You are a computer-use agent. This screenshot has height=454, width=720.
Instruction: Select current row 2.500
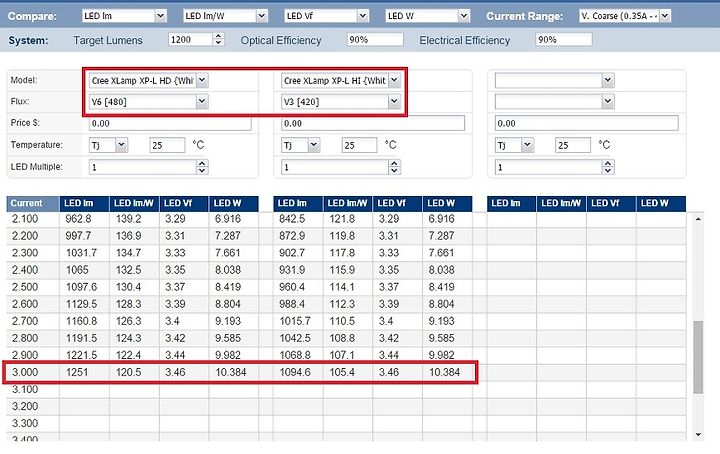pos(25,287)
